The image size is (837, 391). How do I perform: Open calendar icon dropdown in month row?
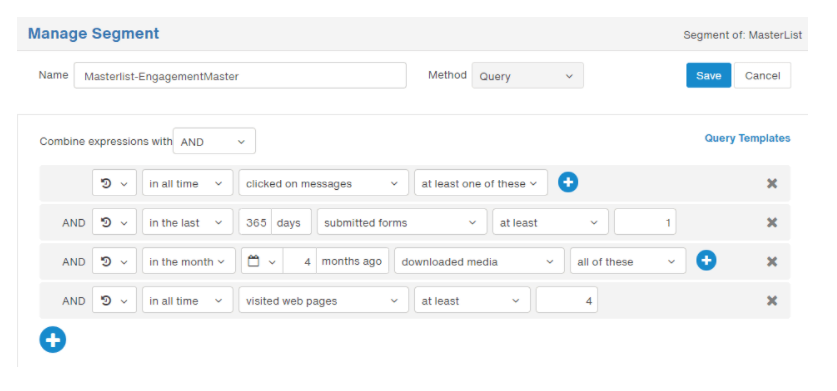(x=262, y=262)
